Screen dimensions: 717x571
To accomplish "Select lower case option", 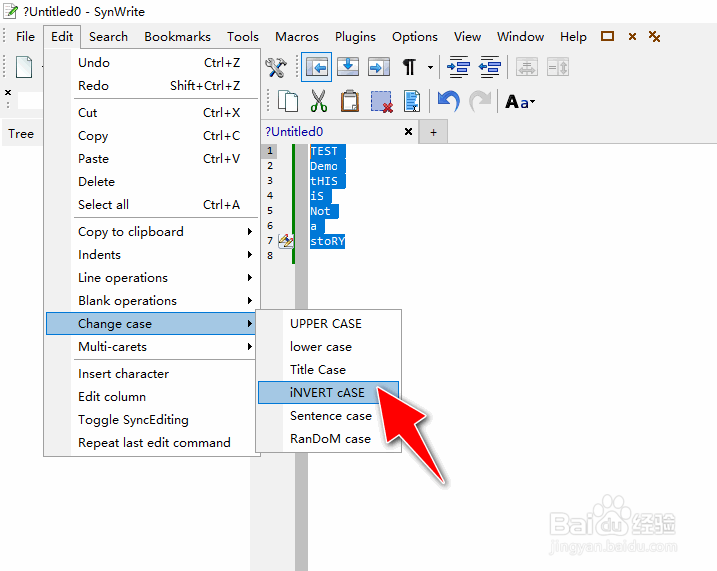I will point(328,347).
